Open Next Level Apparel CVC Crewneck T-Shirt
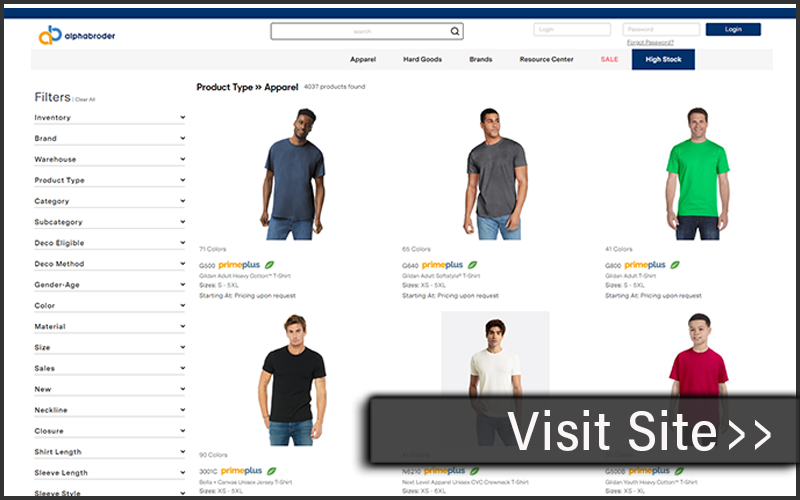 pos(465,482)
